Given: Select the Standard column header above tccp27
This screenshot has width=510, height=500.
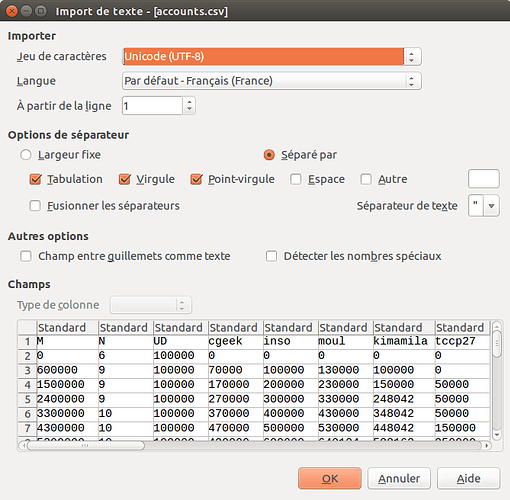Looking at the screenshot, I should click(x=462, y=328).
